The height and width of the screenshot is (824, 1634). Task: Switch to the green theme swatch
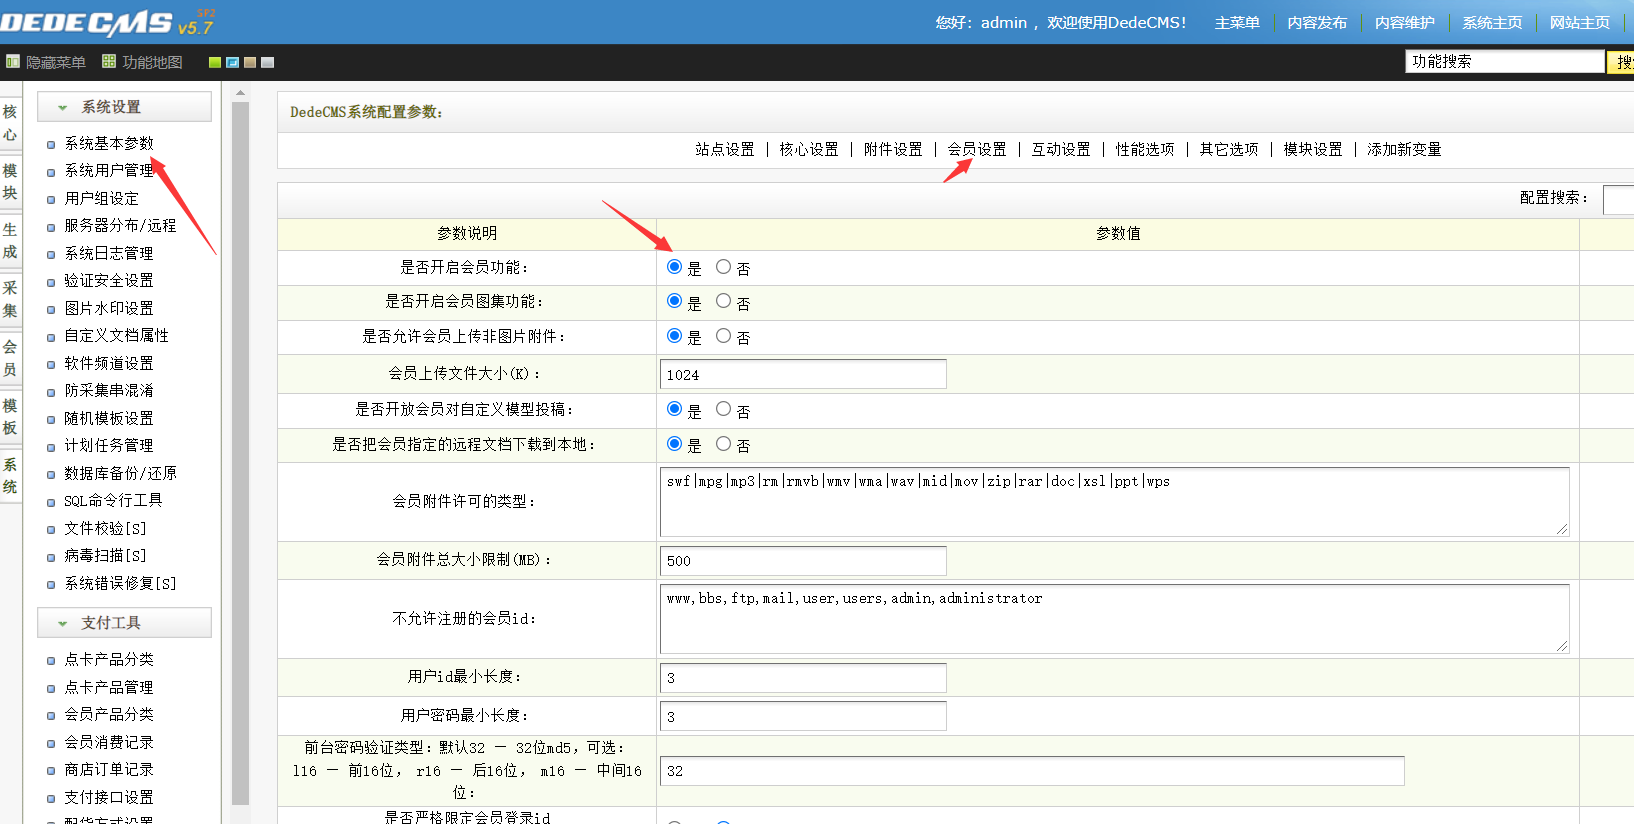[x=215, y=62]
